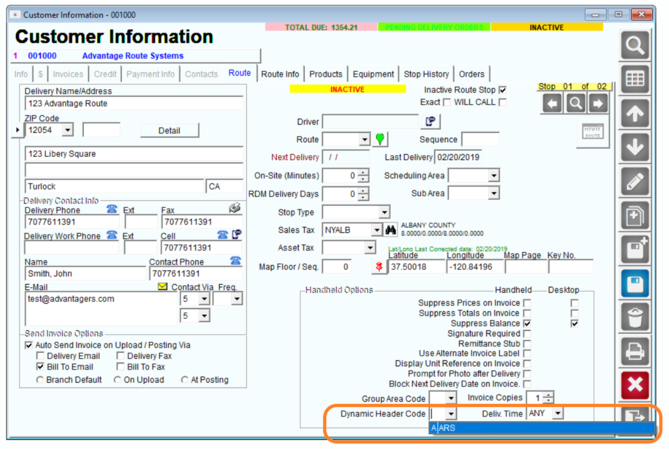Open the Scheduling Area dropdown

(494, 175)
